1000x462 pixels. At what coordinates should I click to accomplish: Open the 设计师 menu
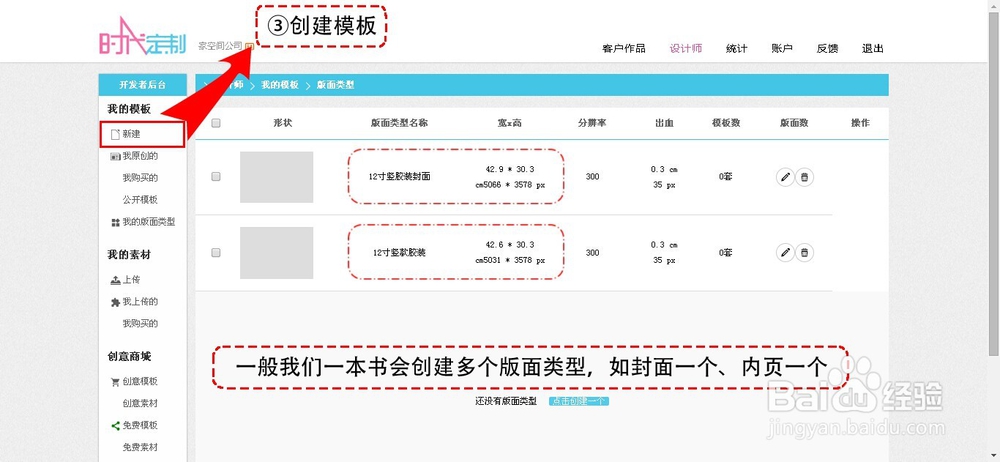pyautogui.click(x=686, y=48)
